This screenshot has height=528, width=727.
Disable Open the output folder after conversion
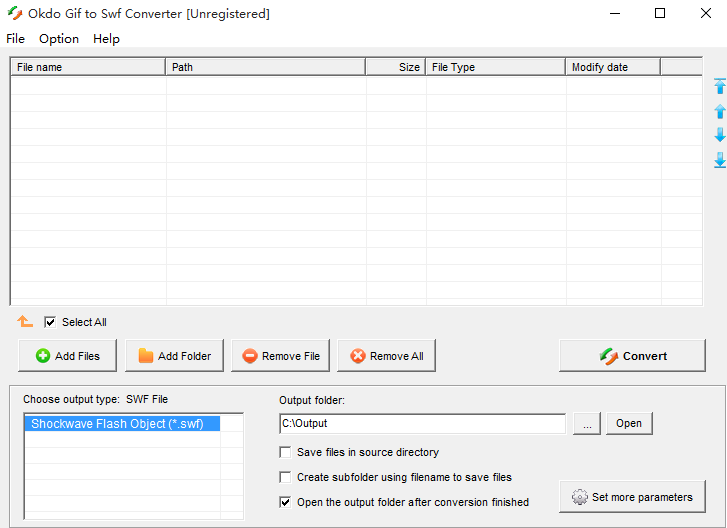285,502
